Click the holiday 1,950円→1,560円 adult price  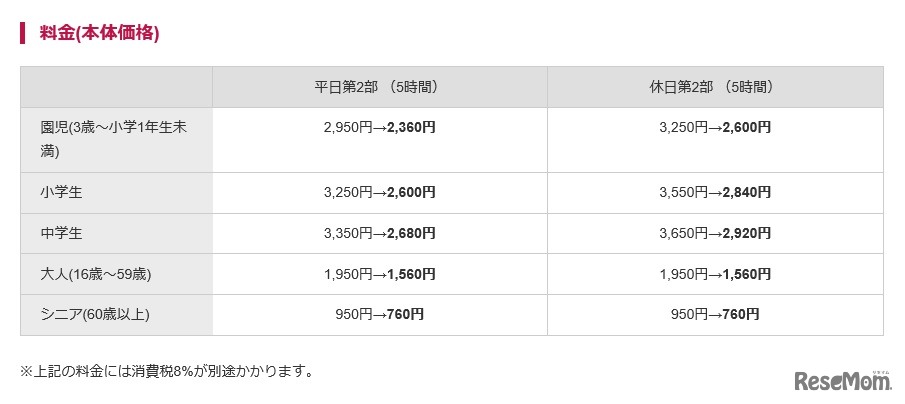coord(715,273)
